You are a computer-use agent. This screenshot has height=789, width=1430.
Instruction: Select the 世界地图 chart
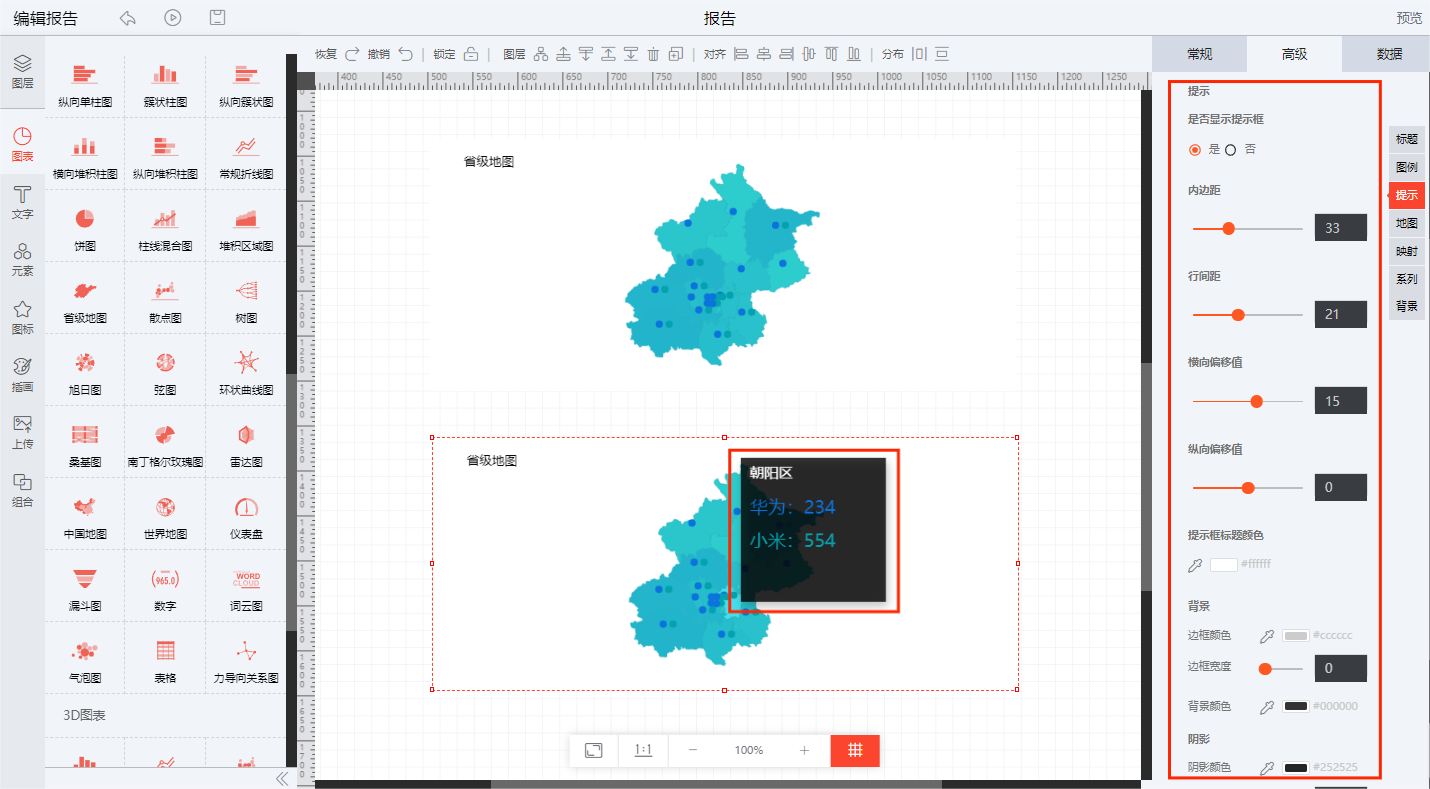click(x=165, y=516)
